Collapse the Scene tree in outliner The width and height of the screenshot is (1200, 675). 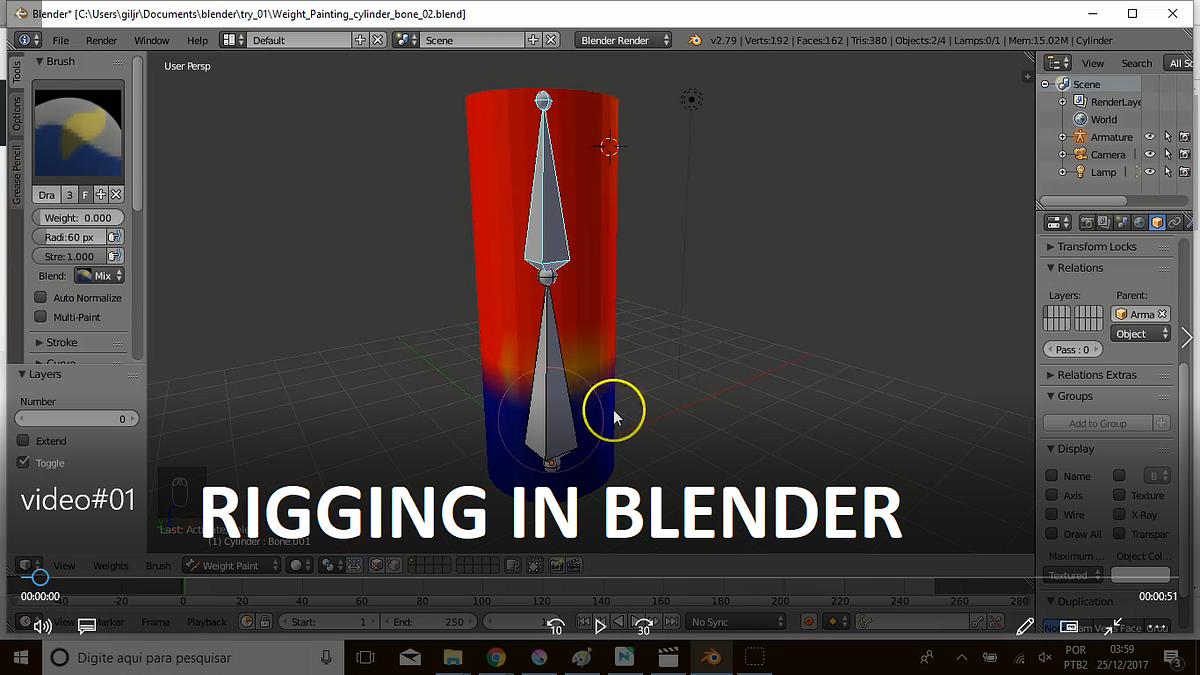[x=1045, y=84]
